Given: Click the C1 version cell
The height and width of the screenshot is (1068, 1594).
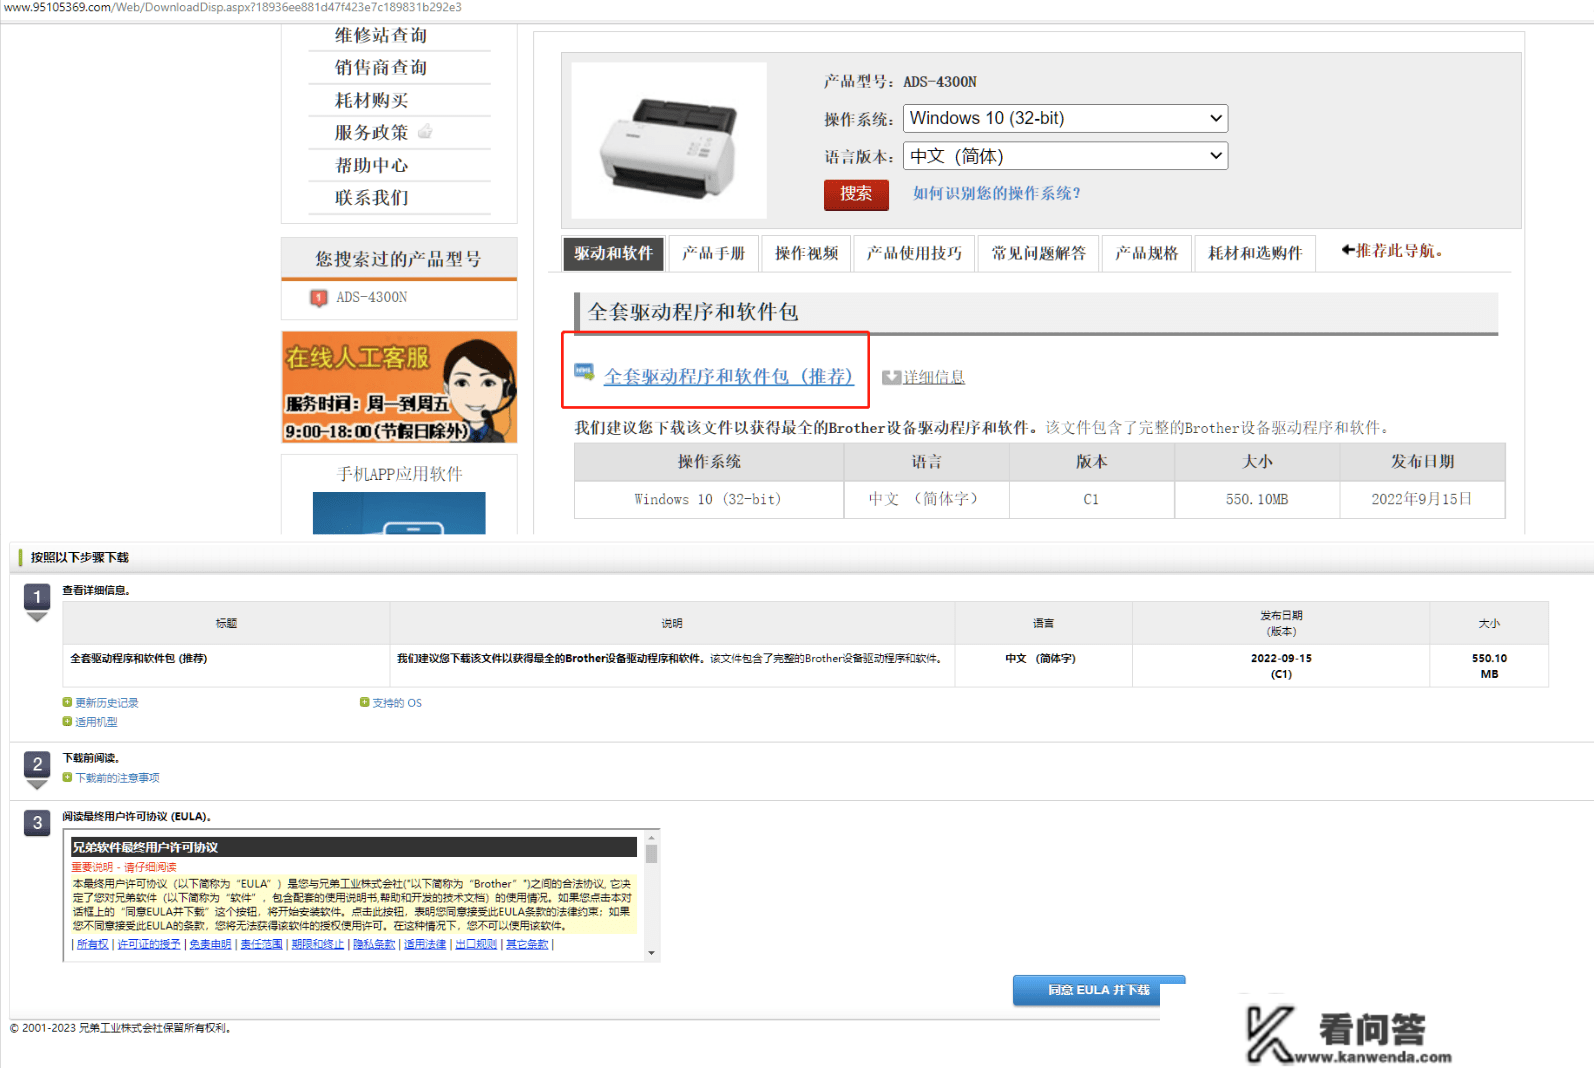Looking at the screenshot, I should [x=1091, y=499].
